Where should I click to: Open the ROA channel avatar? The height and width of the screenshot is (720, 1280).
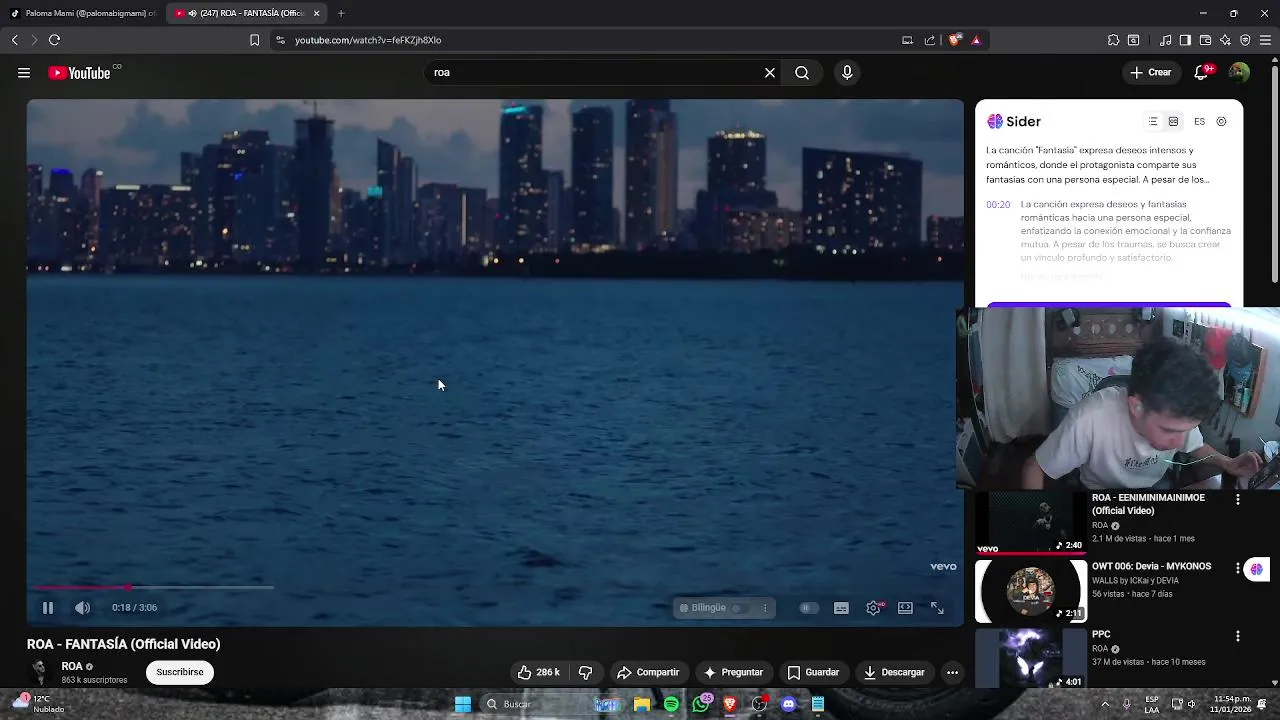pyautogui.click(x=40, y=672)
